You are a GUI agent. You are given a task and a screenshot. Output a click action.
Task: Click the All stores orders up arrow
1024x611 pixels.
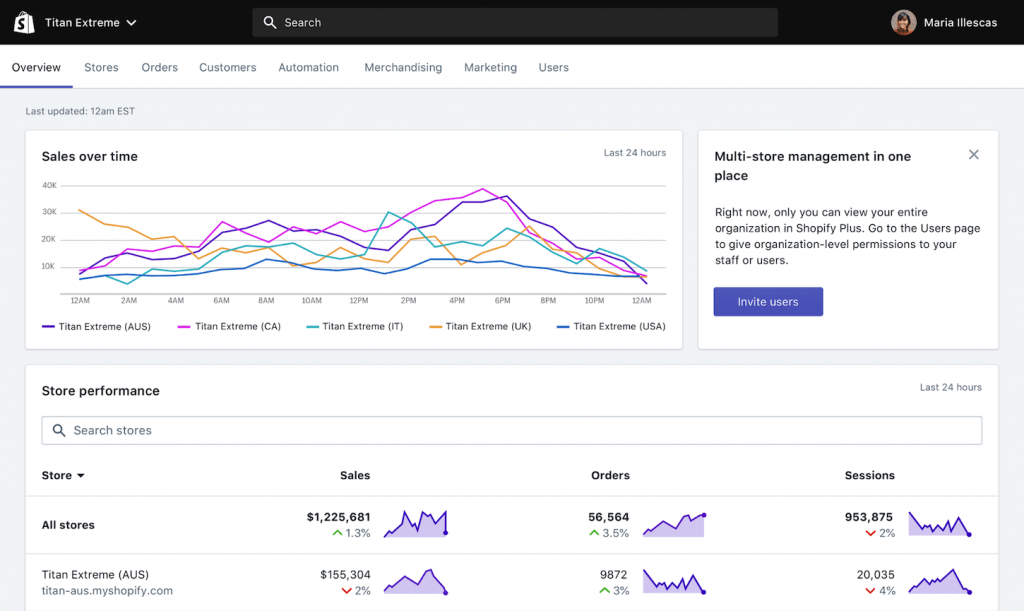[594, 533]
